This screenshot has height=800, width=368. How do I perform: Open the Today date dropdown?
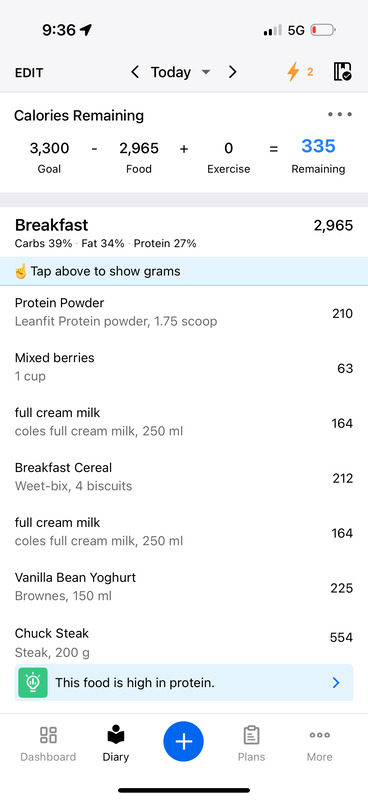click(180, 72)
